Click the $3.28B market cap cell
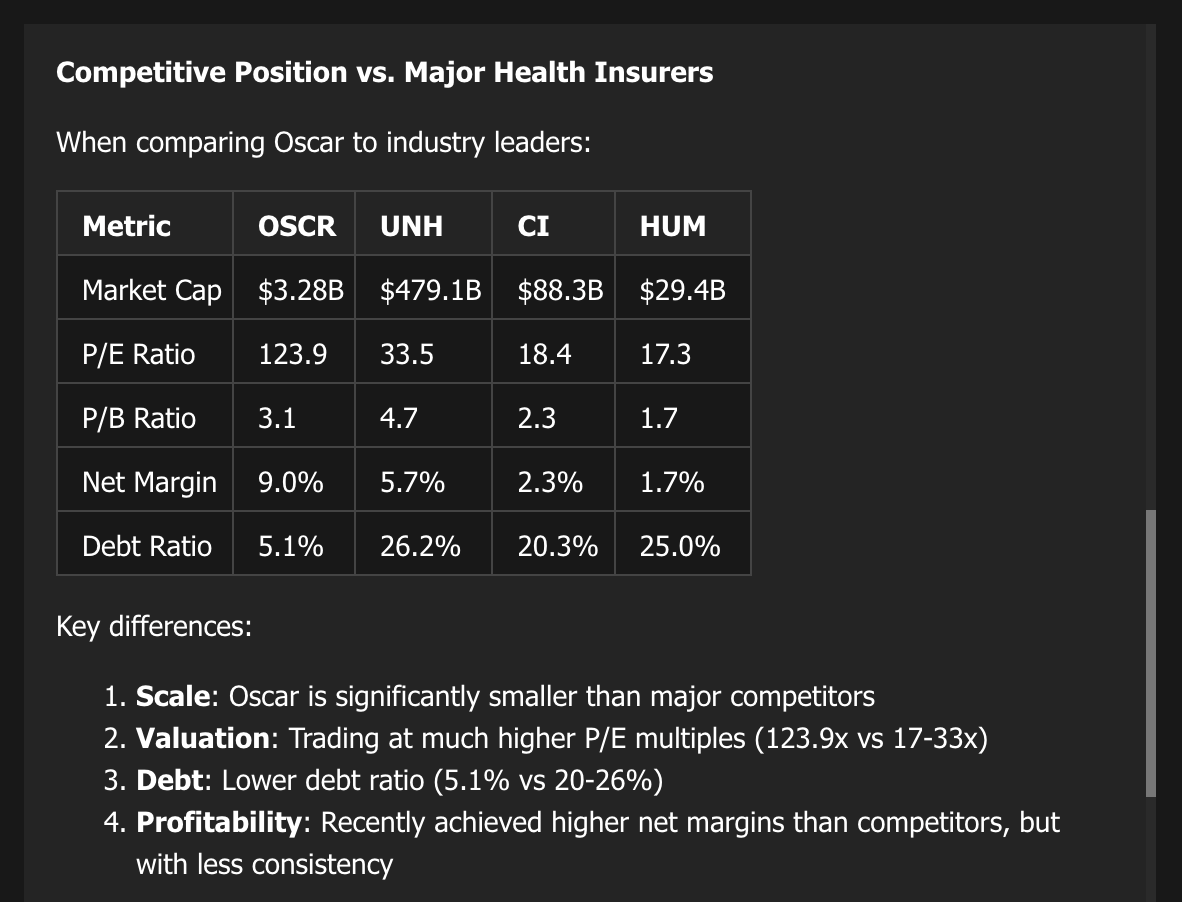Viewport: 1182px width, 902px height. pos(300,290)
